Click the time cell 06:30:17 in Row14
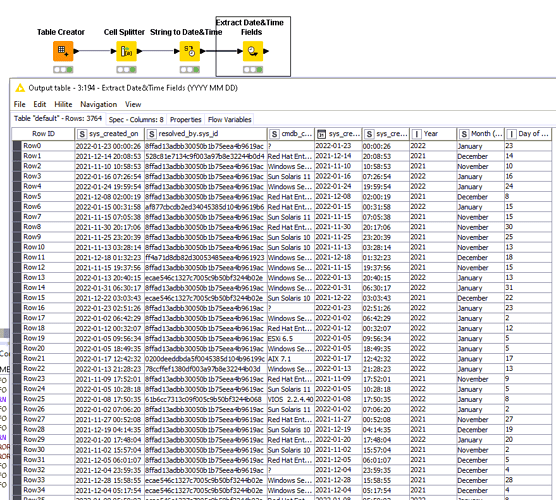 pyautogui.click(x=385, y=288)
